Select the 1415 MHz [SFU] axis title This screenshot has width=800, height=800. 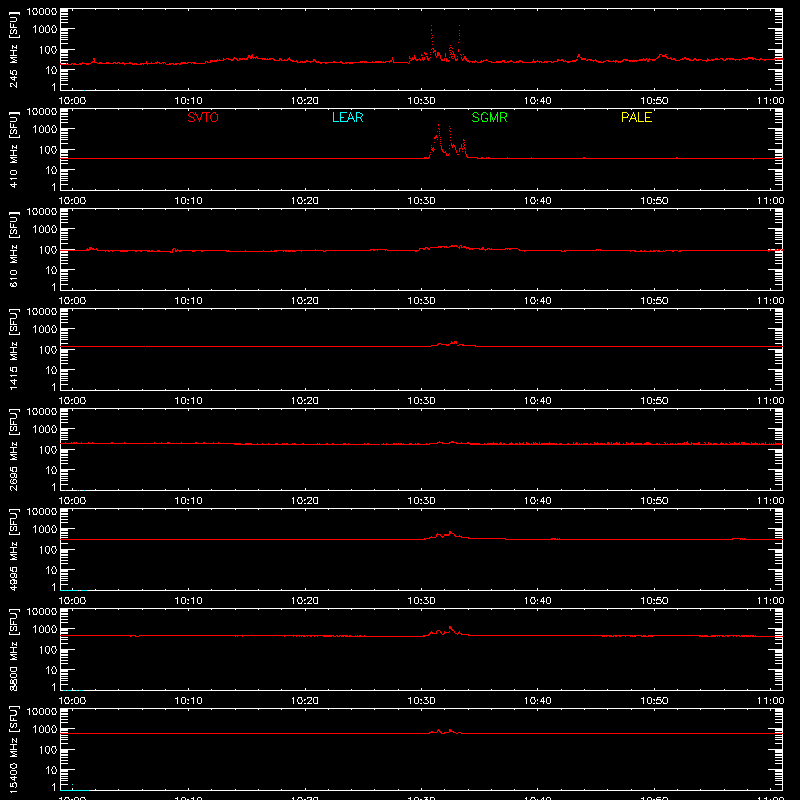coord(14,349)
